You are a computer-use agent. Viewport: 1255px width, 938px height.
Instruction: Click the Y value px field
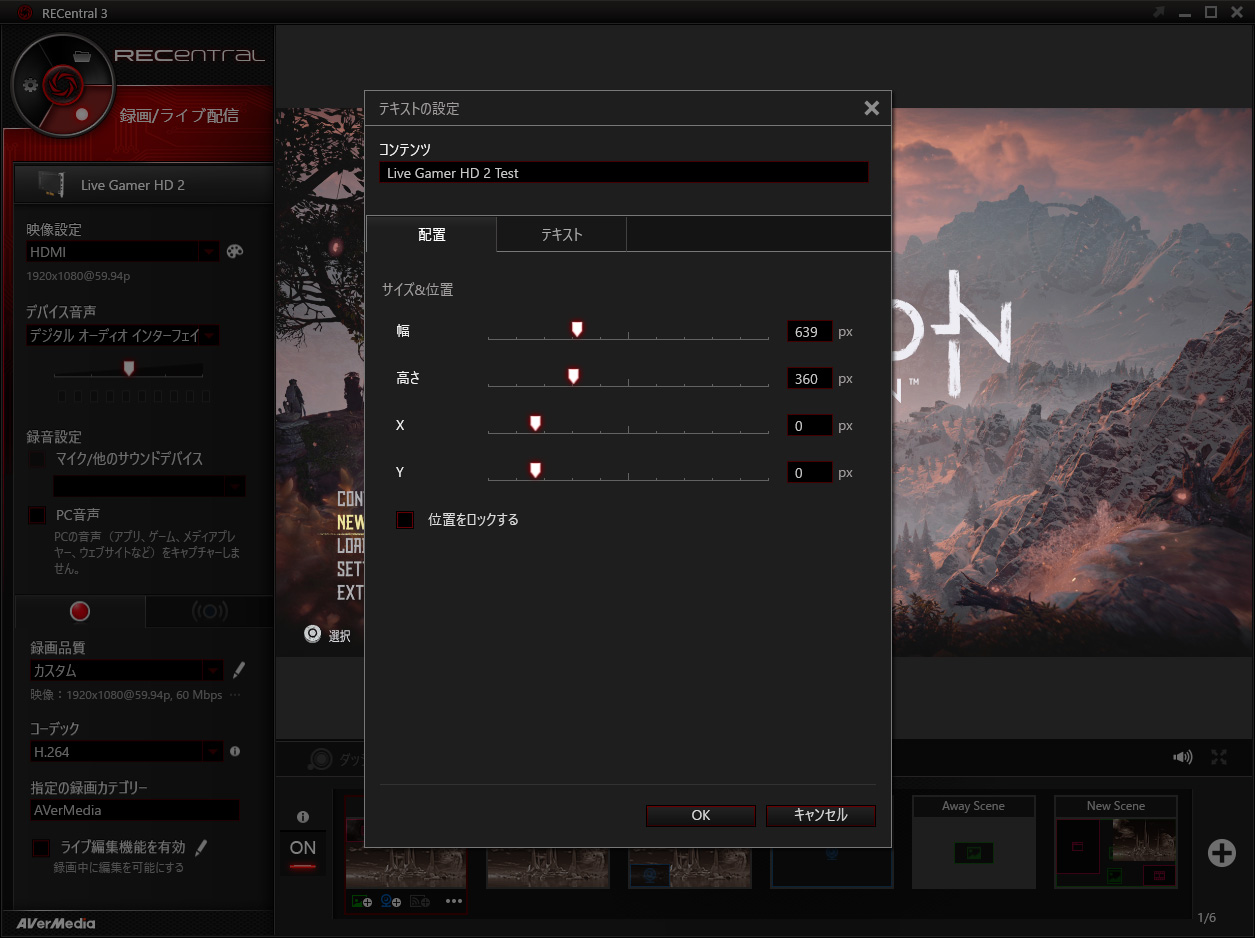[x=810, y=473]
